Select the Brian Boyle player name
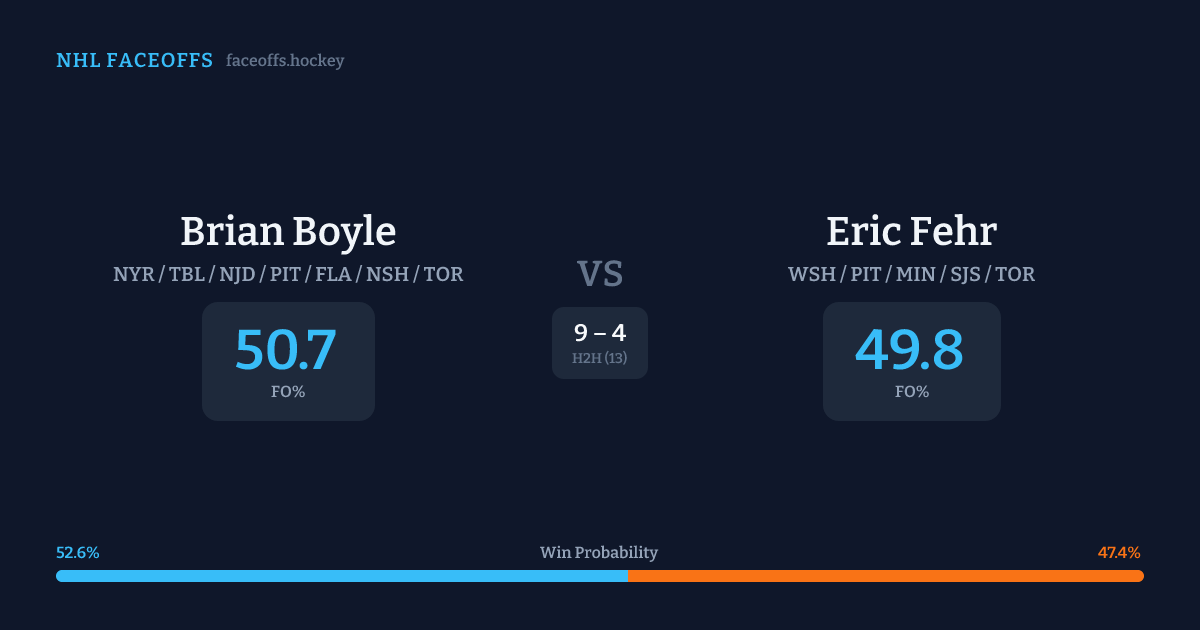Viewport: 1200px width, 630px height. [288, 231]
